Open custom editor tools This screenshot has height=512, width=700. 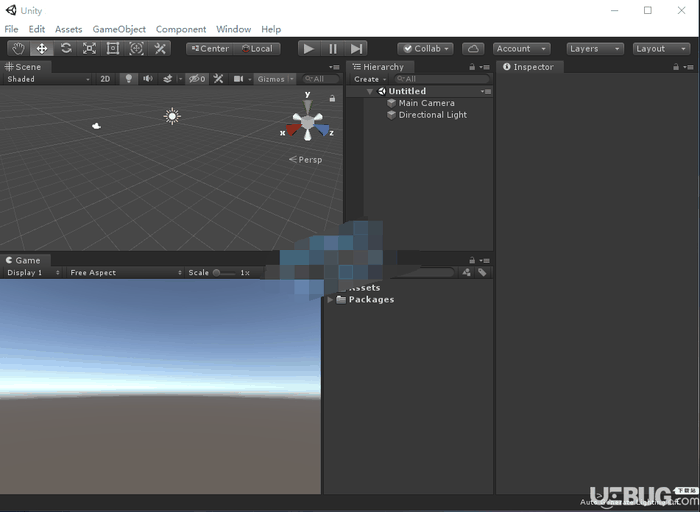[160, 49]
